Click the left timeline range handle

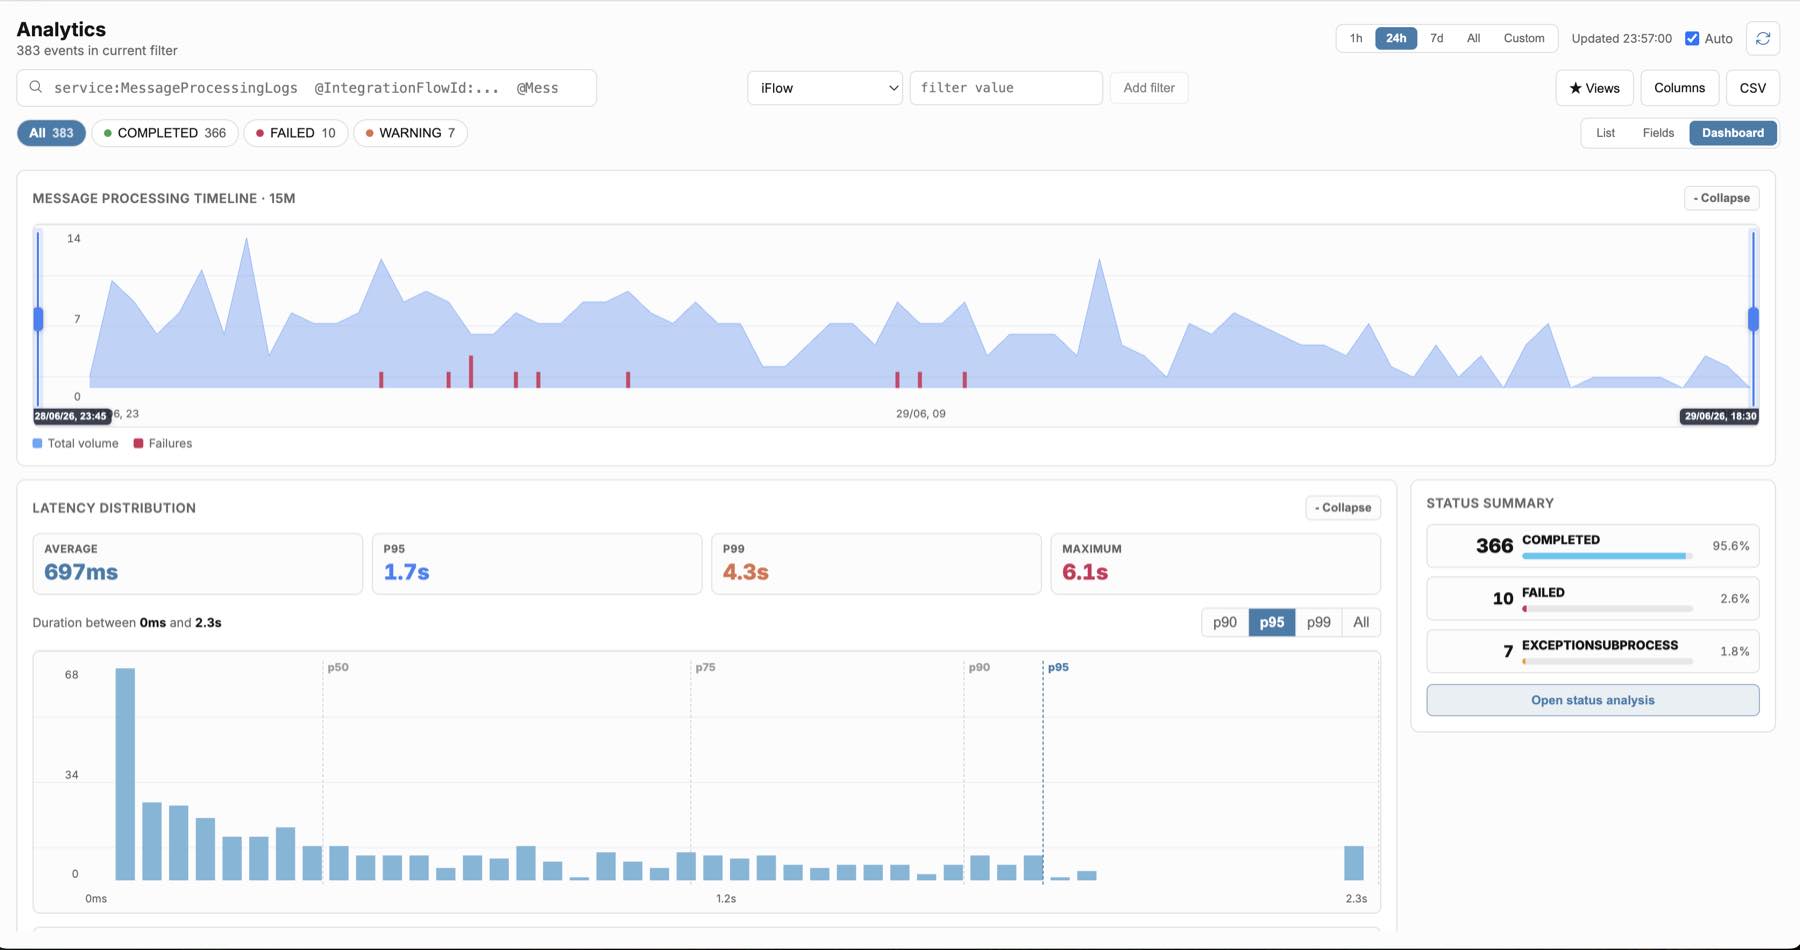[39, 319]
